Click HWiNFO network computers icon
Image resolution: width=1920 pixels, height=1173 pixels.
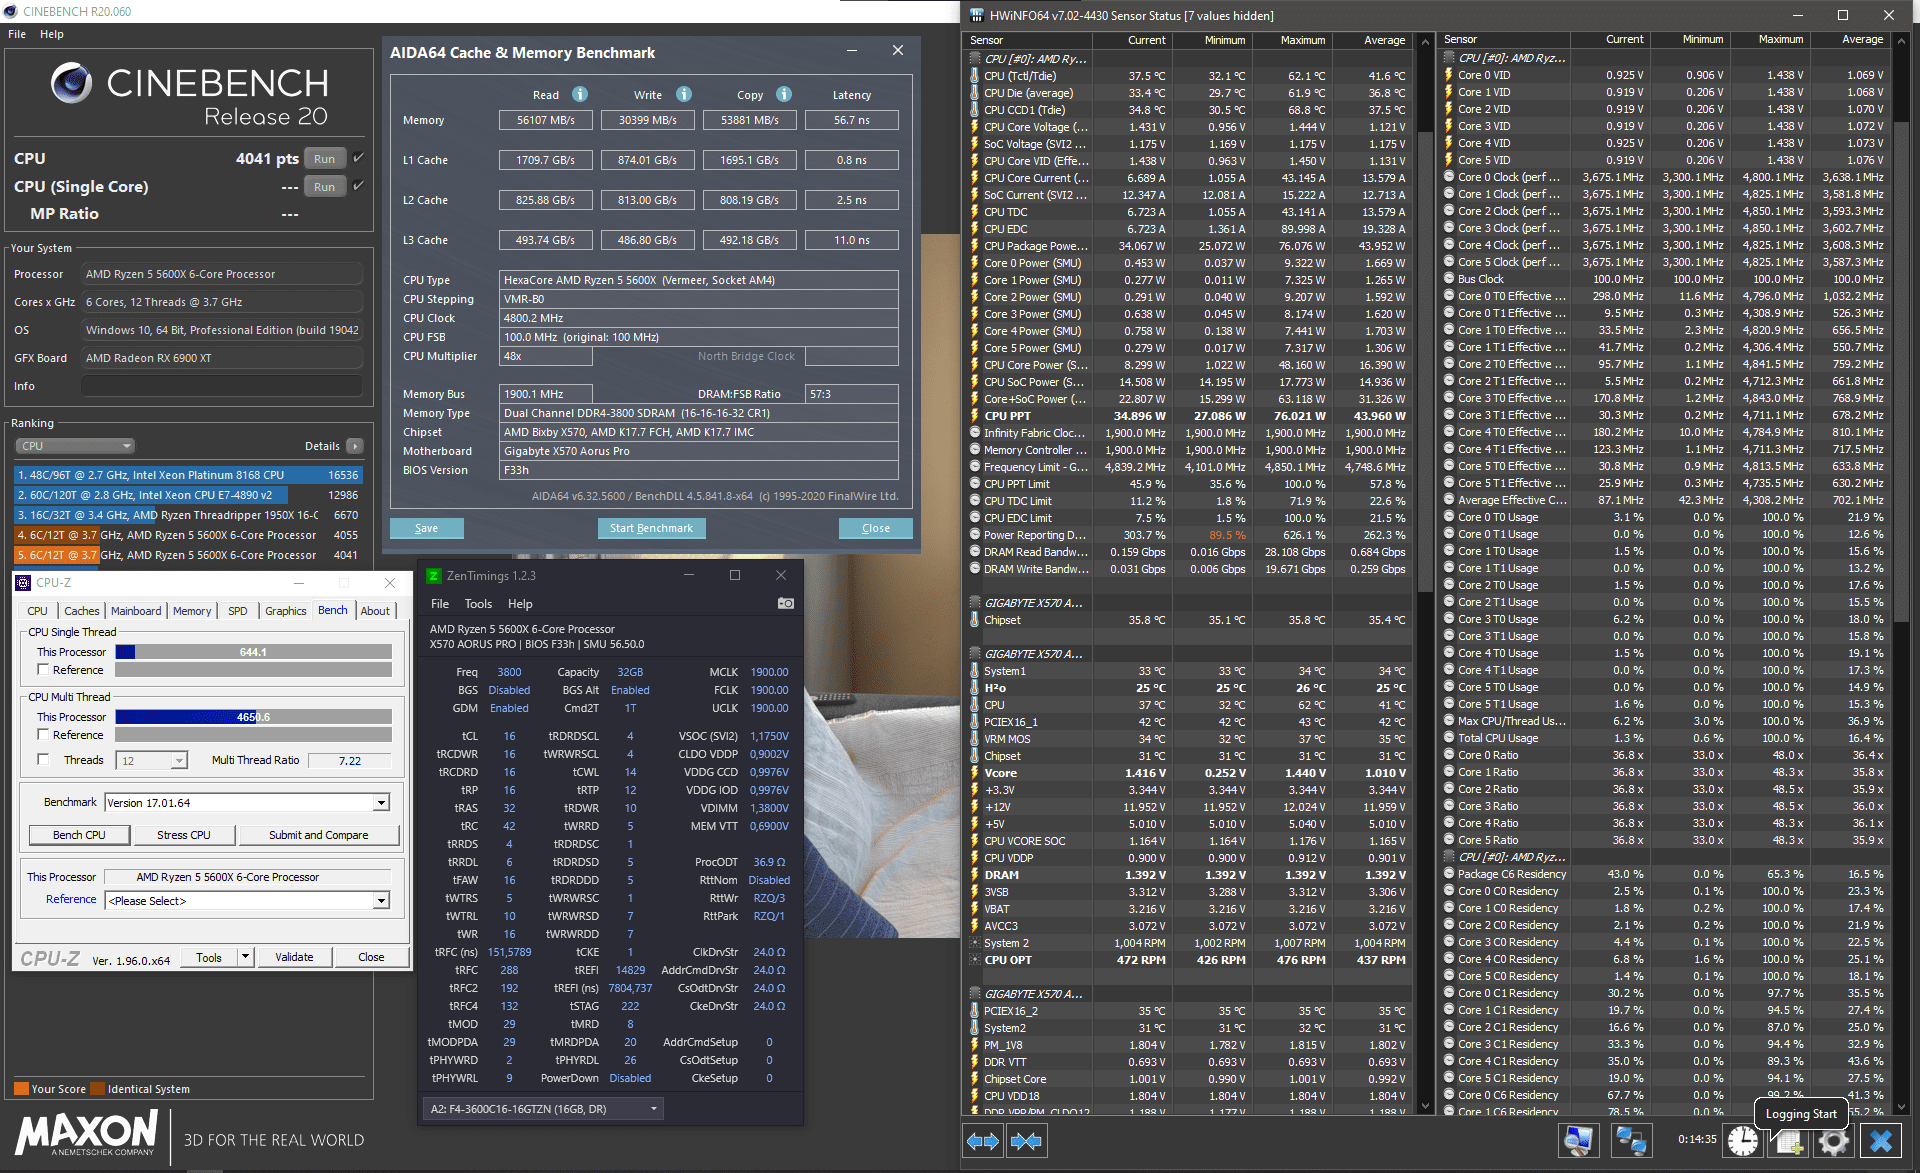click(1631, 1141)
